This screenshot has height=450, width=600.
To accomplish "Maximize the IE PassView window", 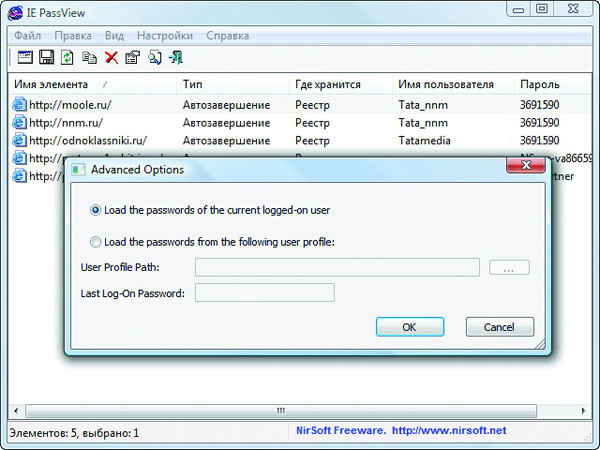I will 542,9.
